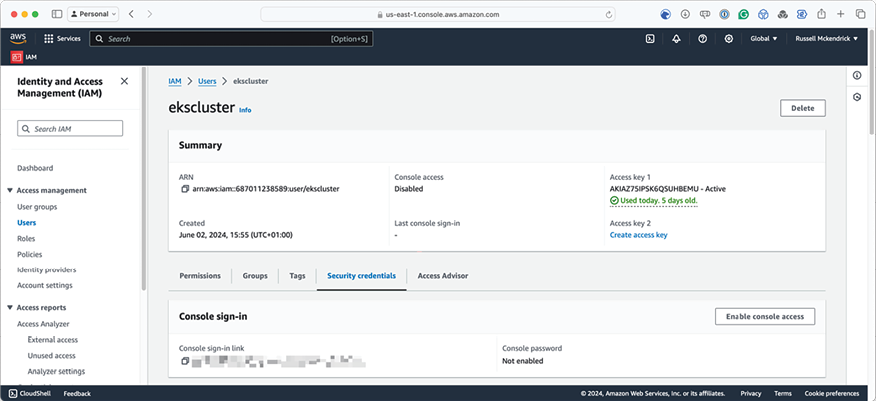Screen dimensions: 876x401
Task: Switch to the Permissions tab
Action: 200,276
